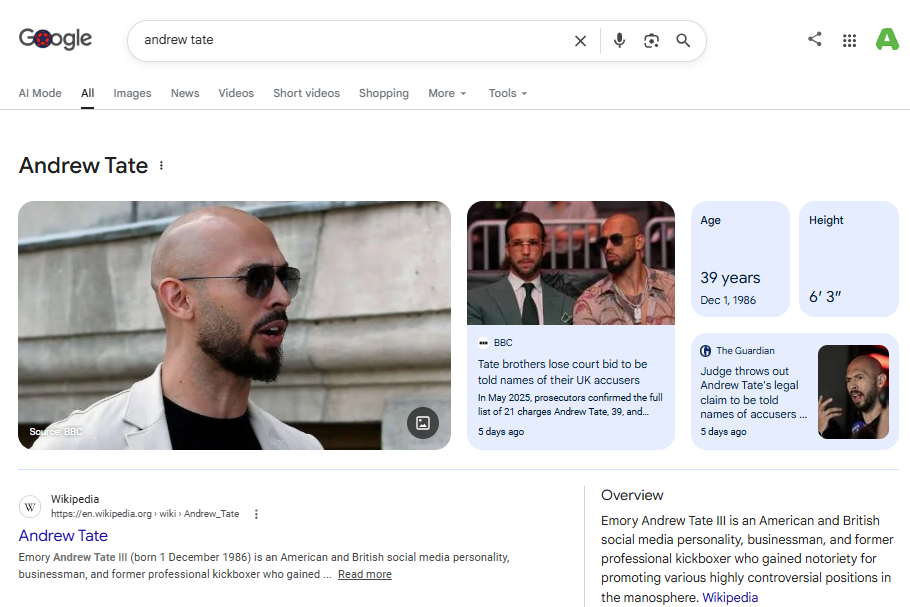Click Read more in the Wikipedia snippet
This screenshot has height=607, width=910.
(364, 574)
